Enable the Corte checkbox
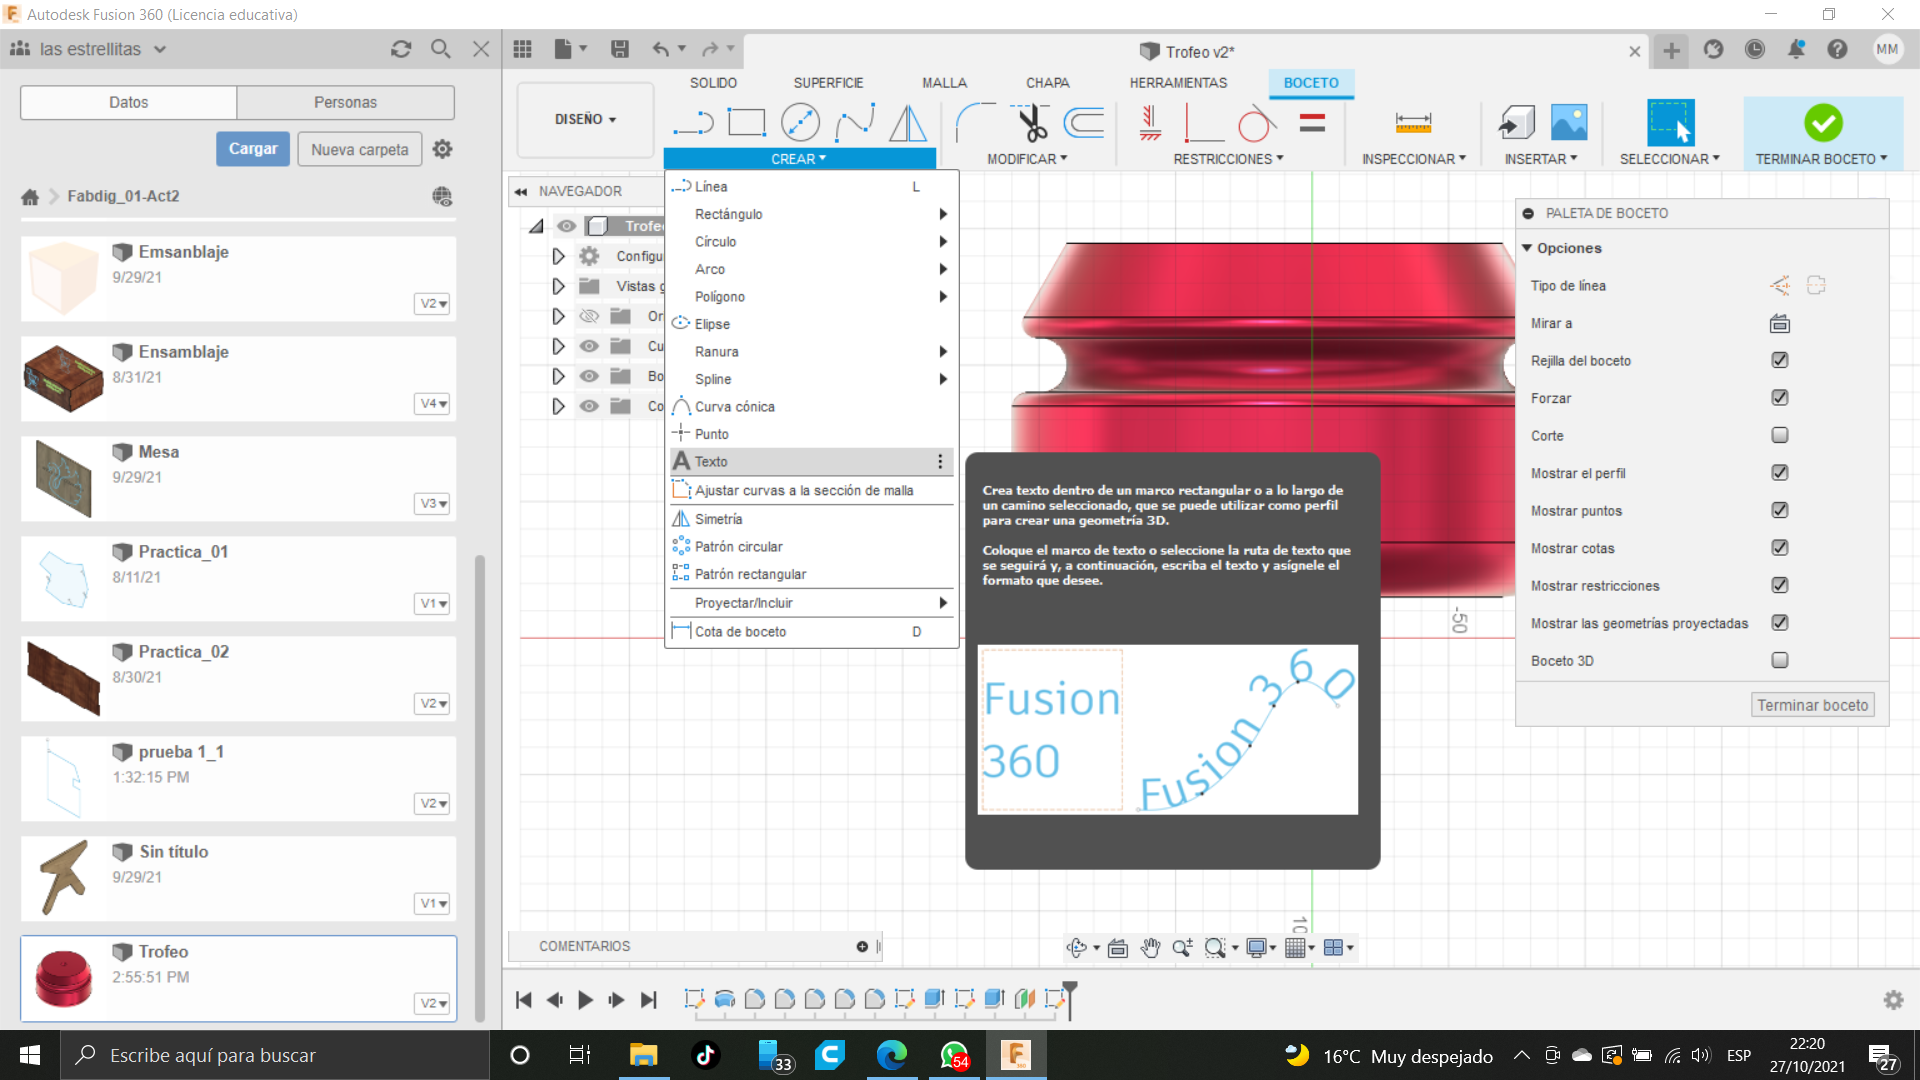 tap(1779, 435)
